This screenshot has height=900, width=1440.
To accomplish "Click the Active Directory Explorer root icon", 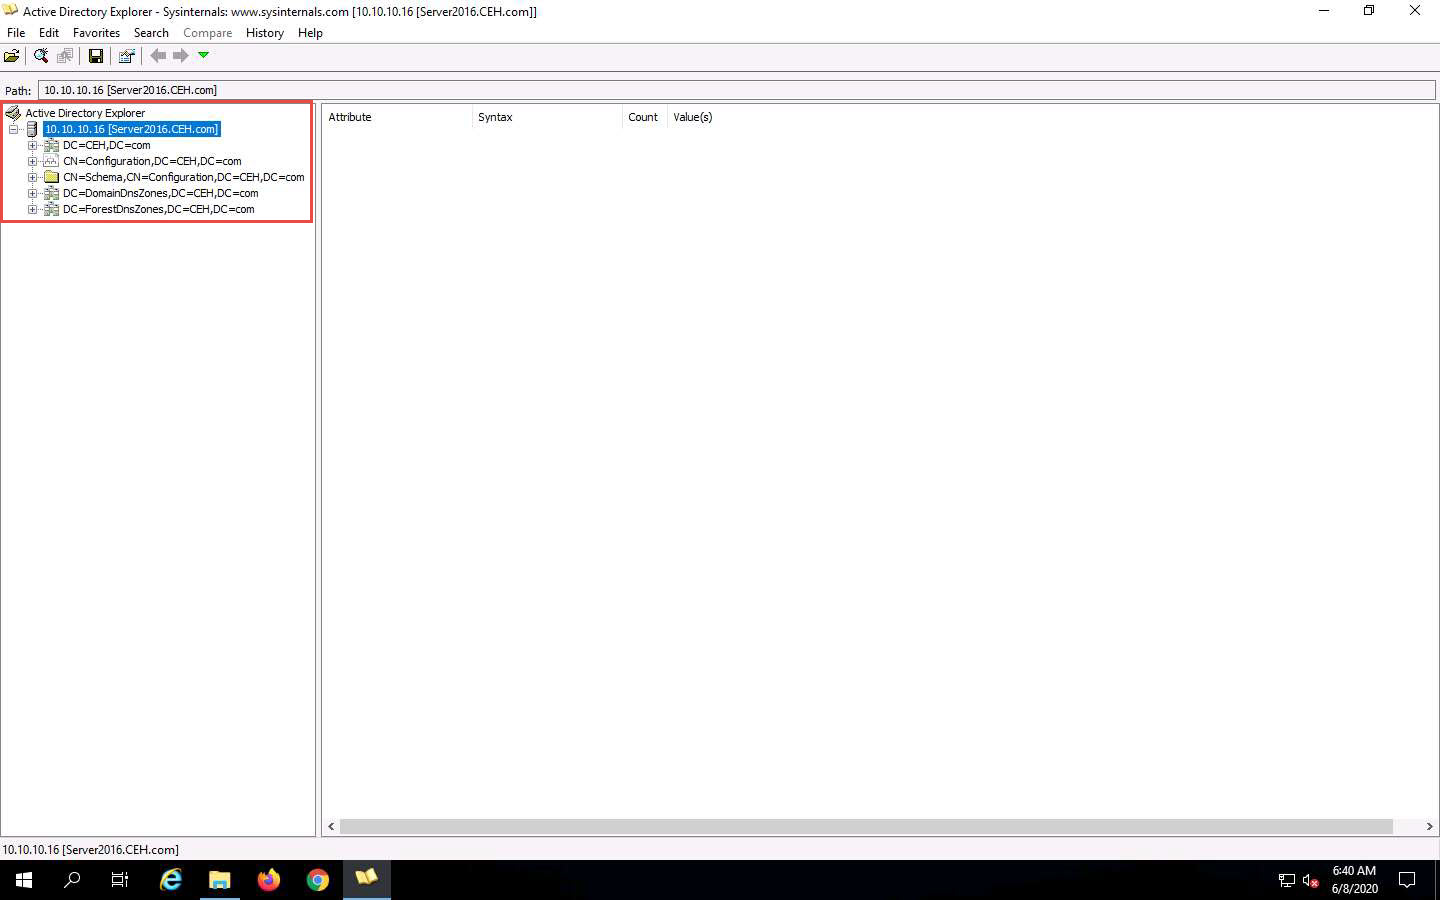I will pyautogui.click(x=13, y=113).
